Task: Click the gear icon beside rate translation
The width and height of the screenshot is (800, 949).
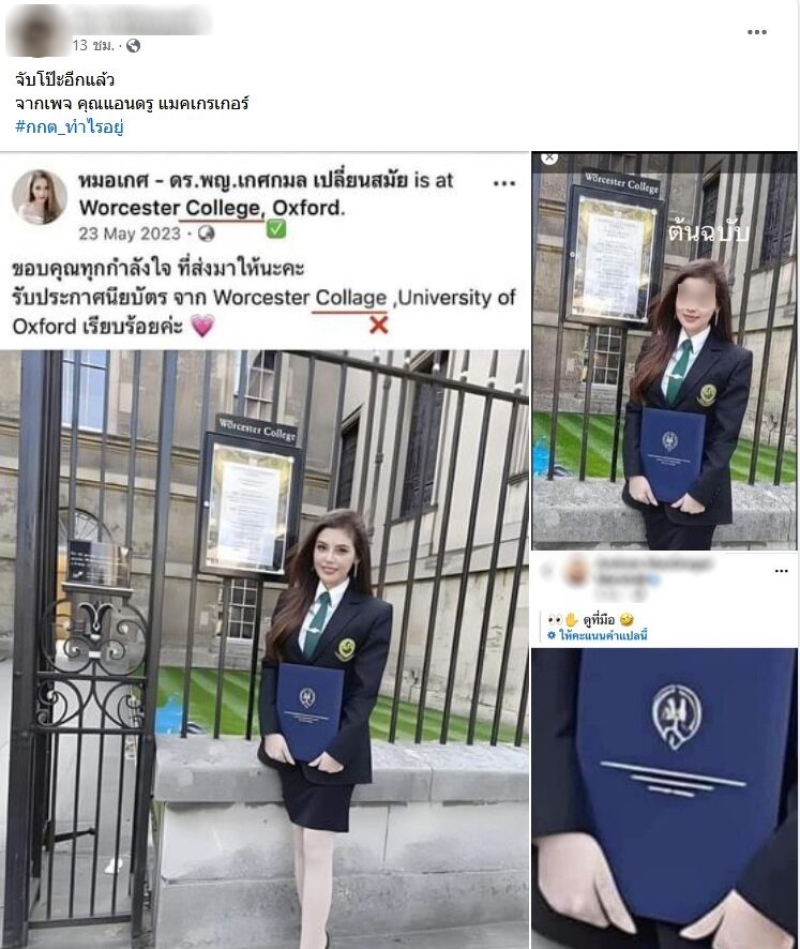Action: [x=551, y=635]
